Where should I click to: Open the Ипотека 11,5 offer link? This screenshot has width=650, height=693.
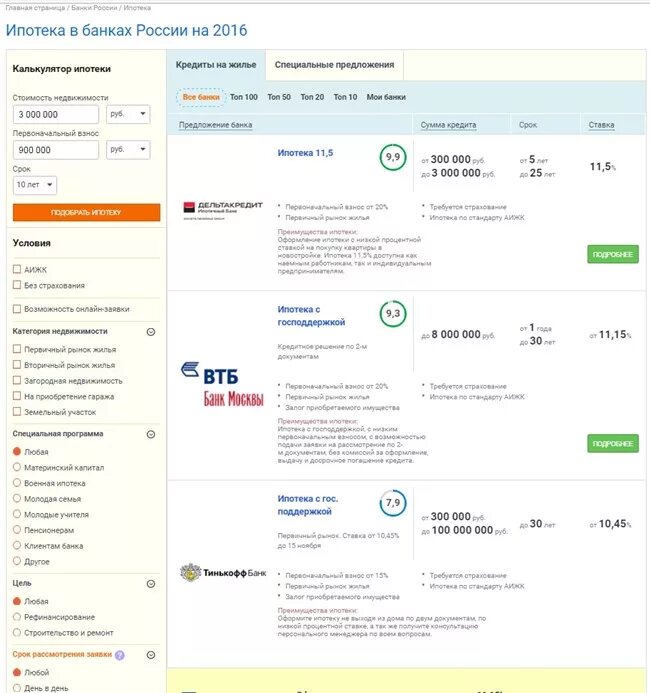[x=305, y=153]
